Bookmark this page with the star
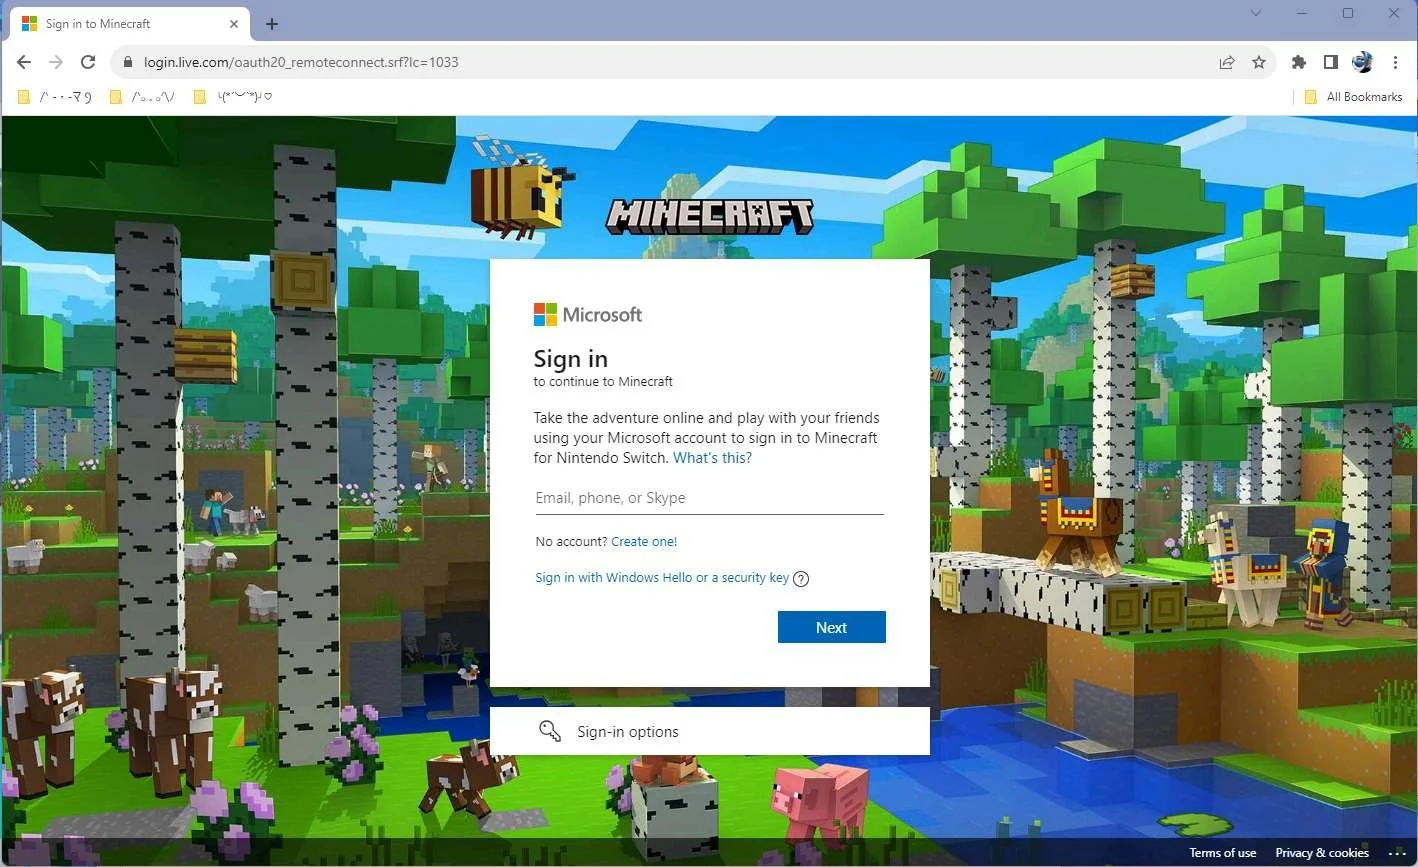The image size is (1418, 867). [1259, 62]
